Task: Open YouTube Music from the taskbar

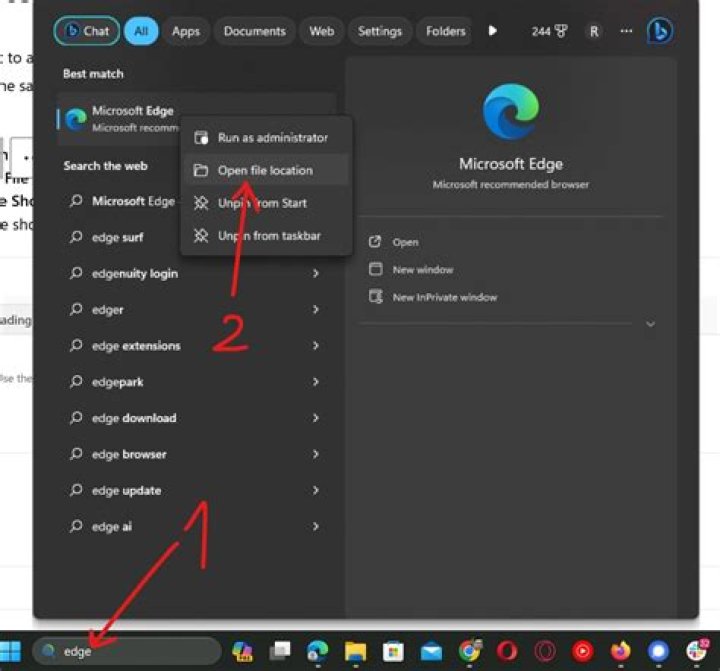Action: (583, 651)
